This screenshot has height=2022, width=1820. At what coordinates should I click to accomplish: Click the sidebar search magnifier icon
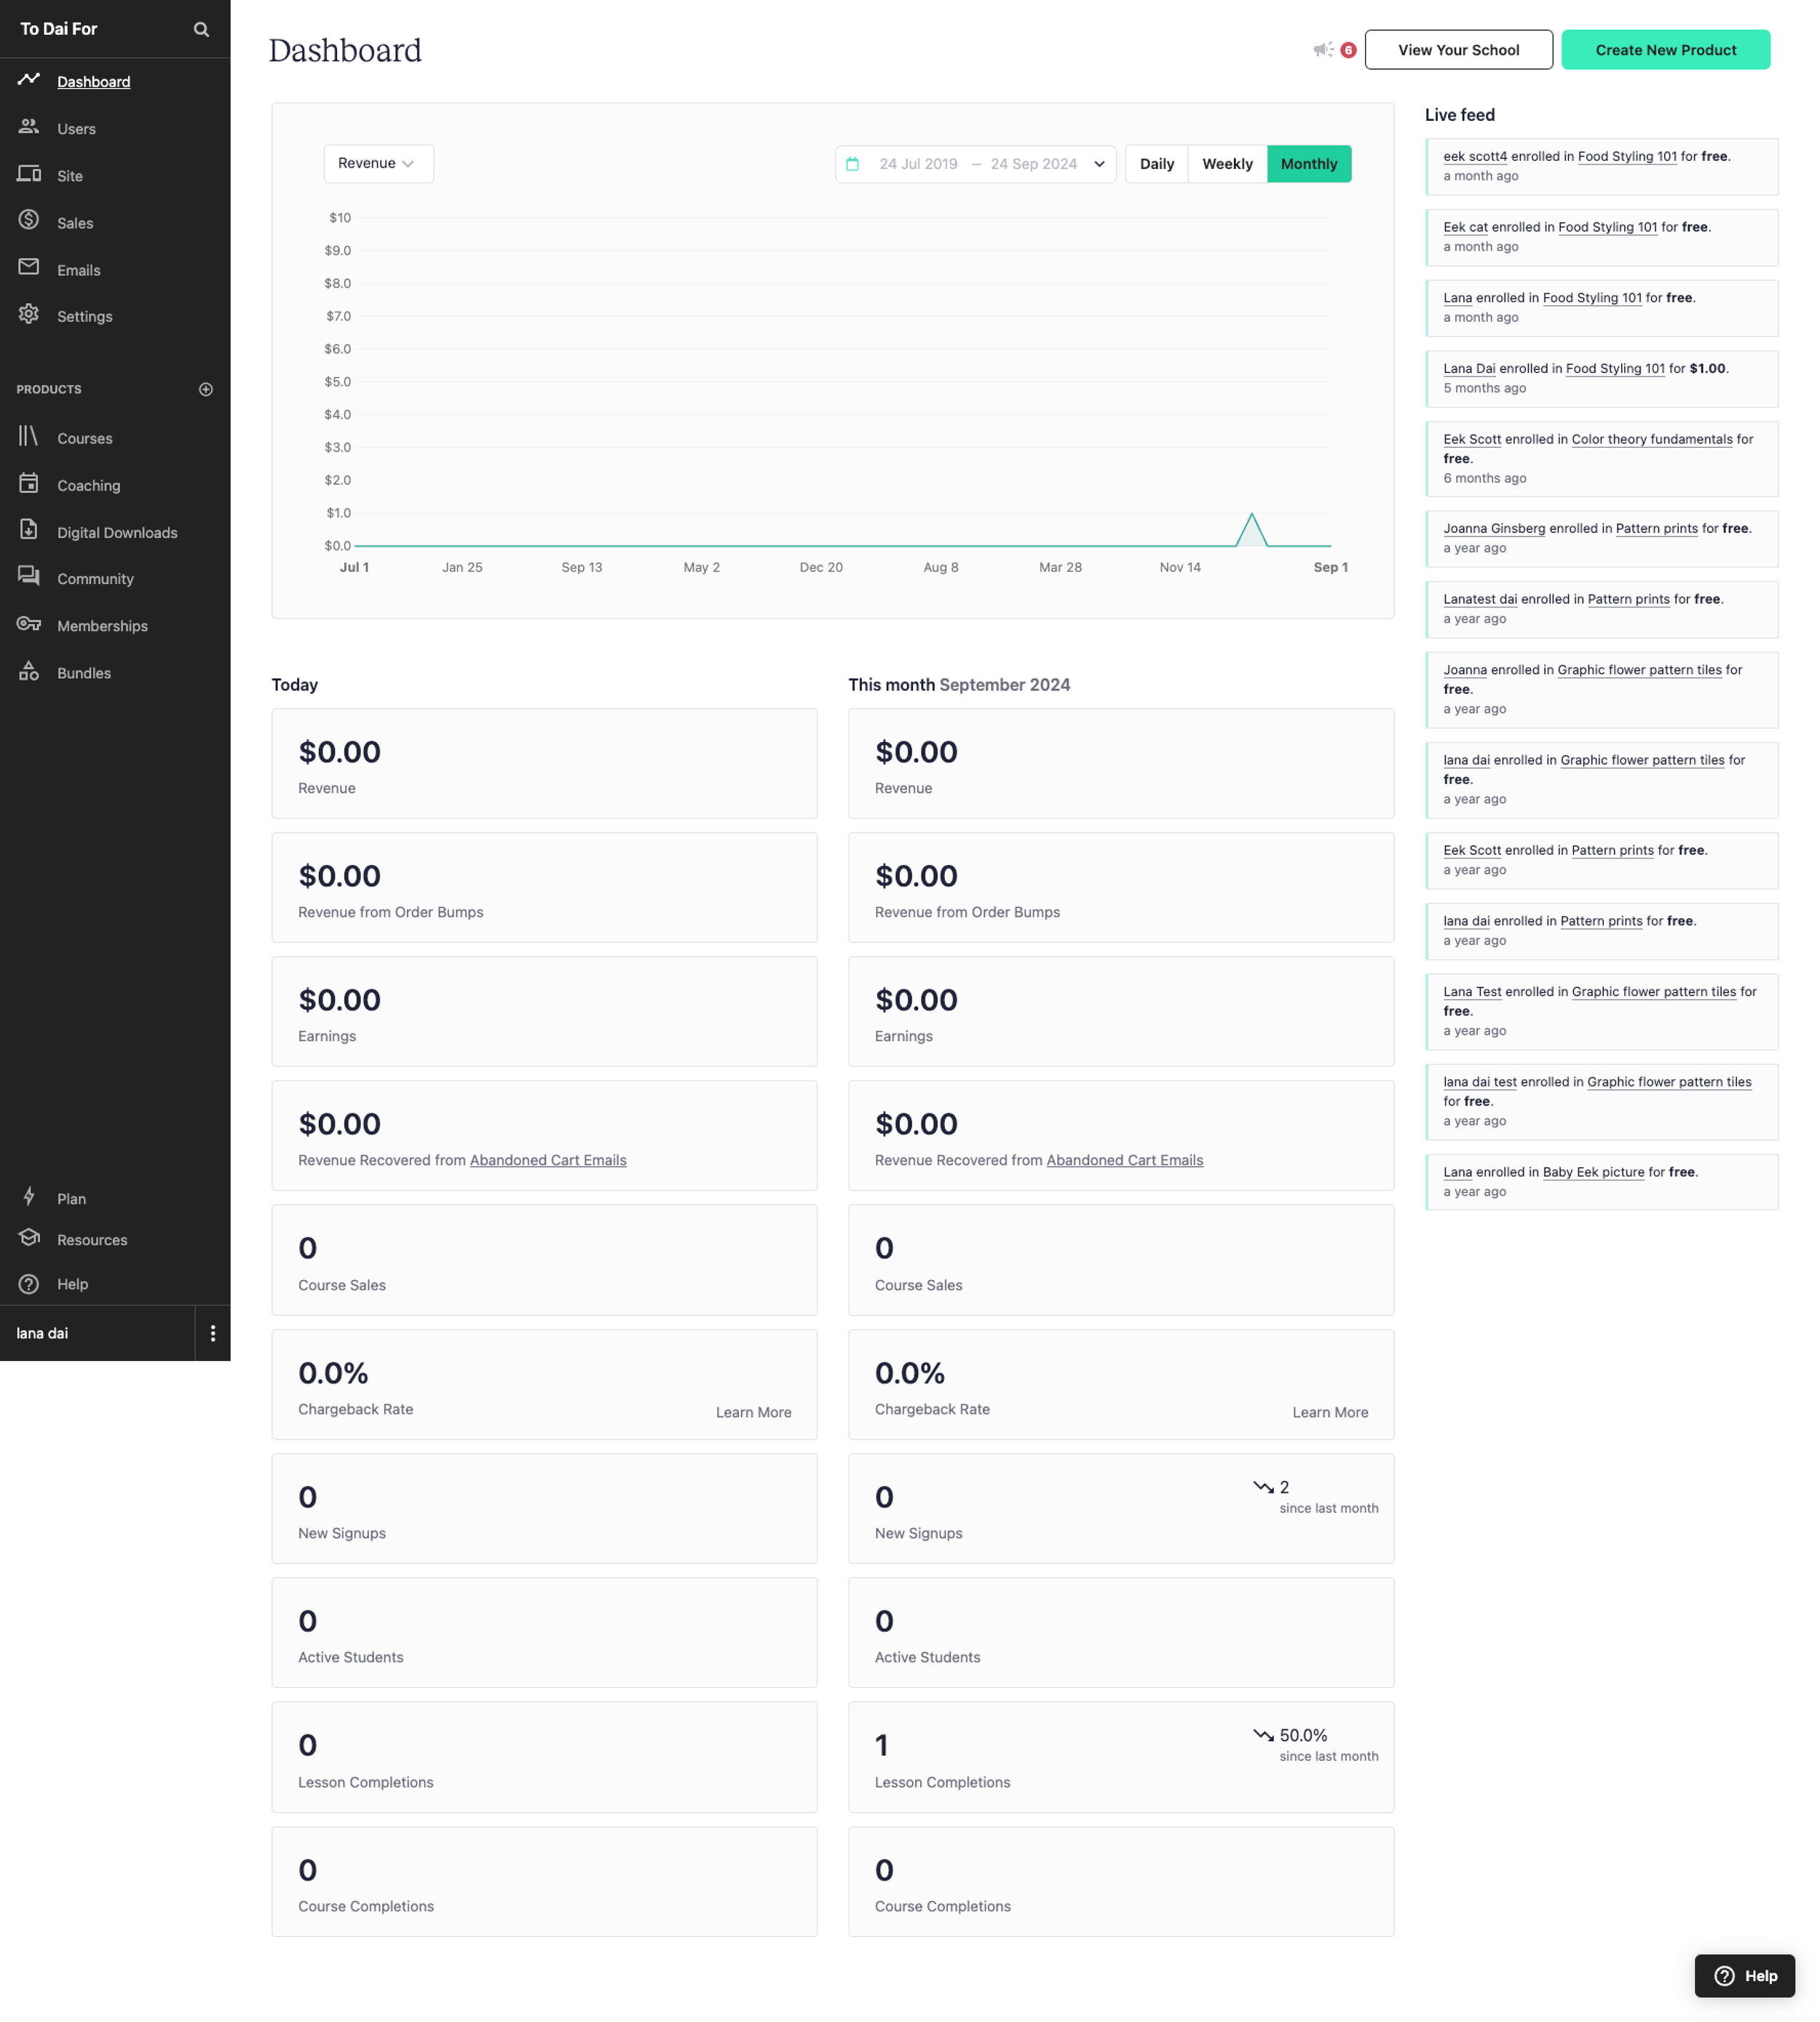pos(201,29)
